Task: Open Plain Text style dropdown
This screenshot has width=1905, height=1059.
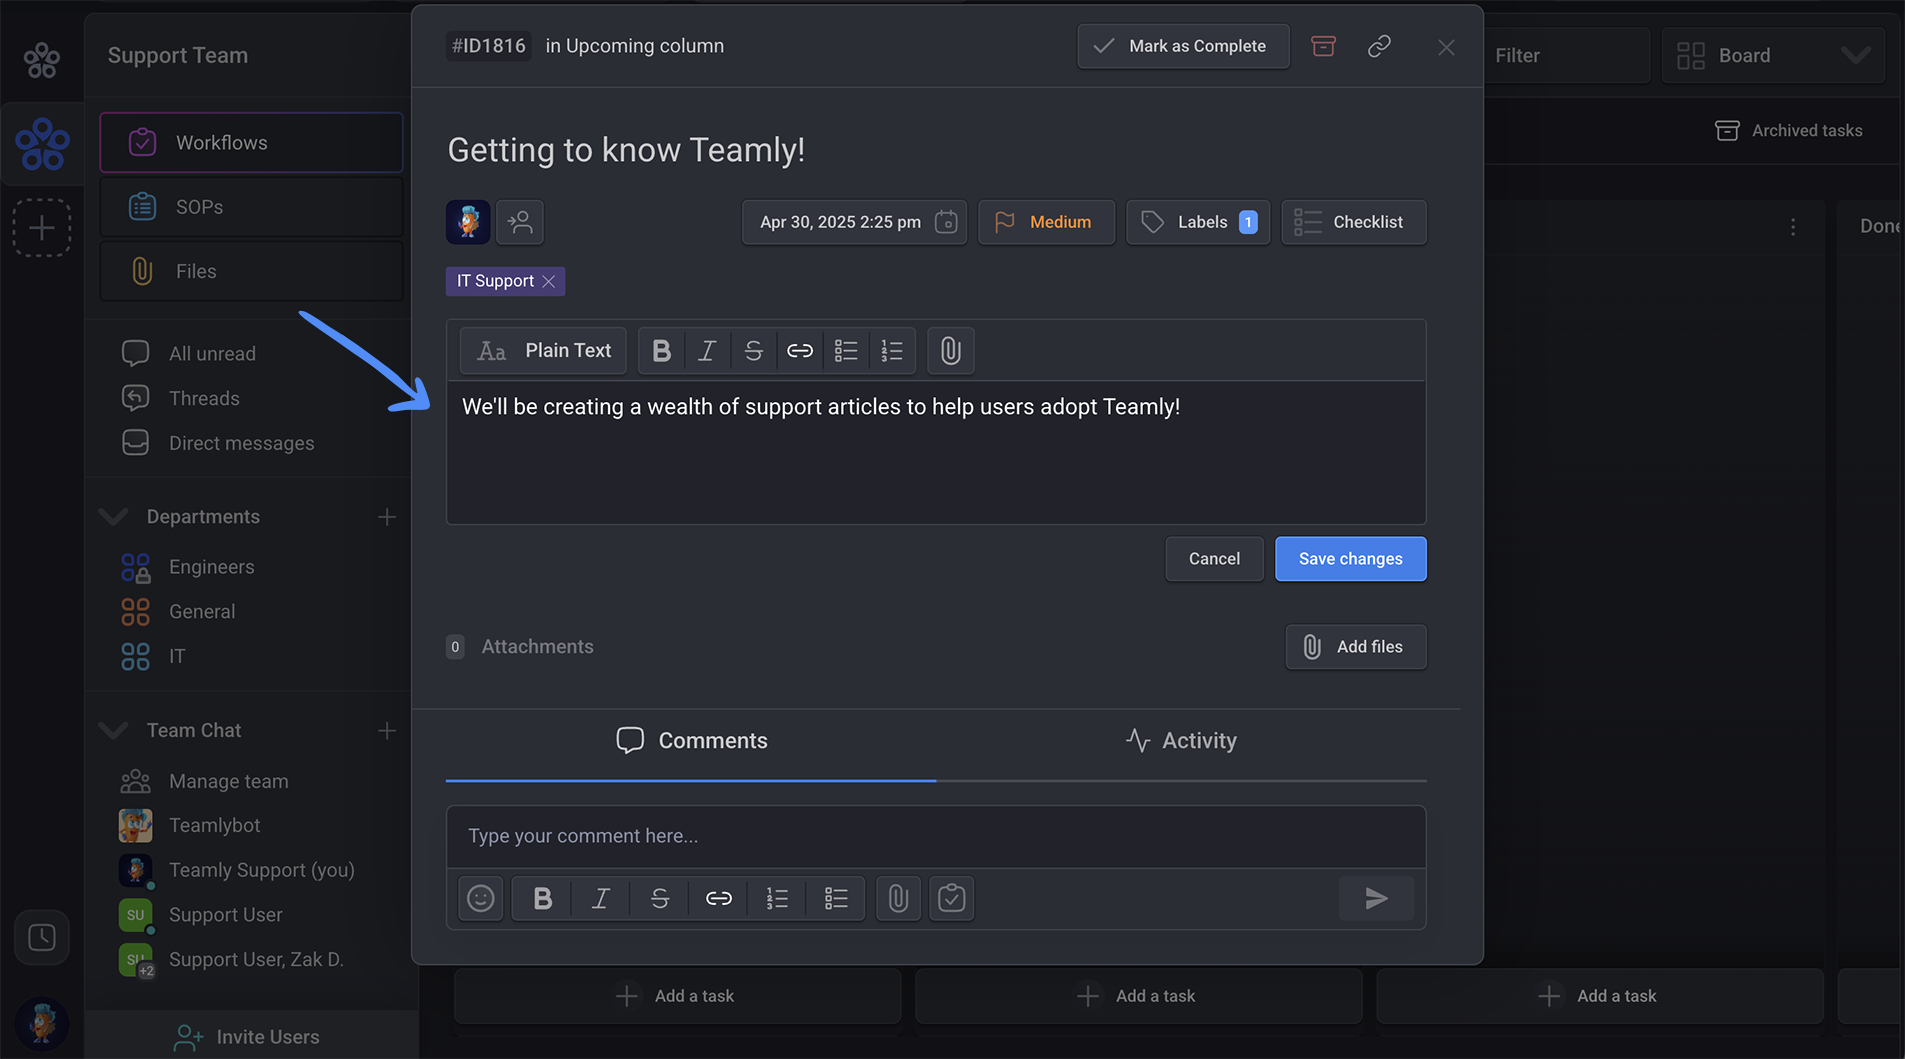Action: 543,351
